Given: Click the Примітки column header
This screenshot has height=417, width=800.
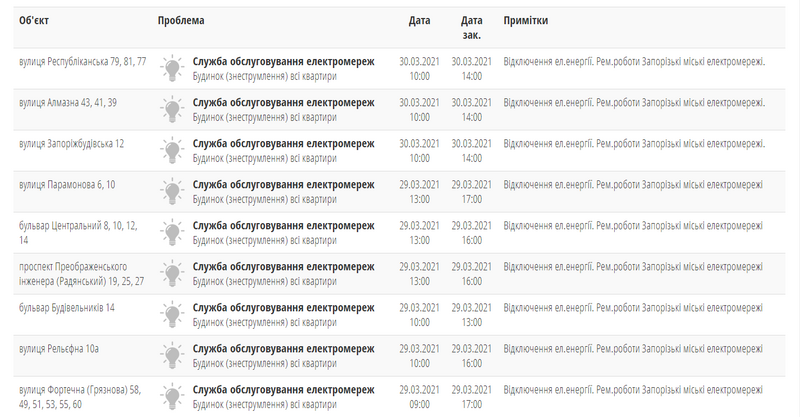Looking at the screenshot, I should tap(526, 21).
